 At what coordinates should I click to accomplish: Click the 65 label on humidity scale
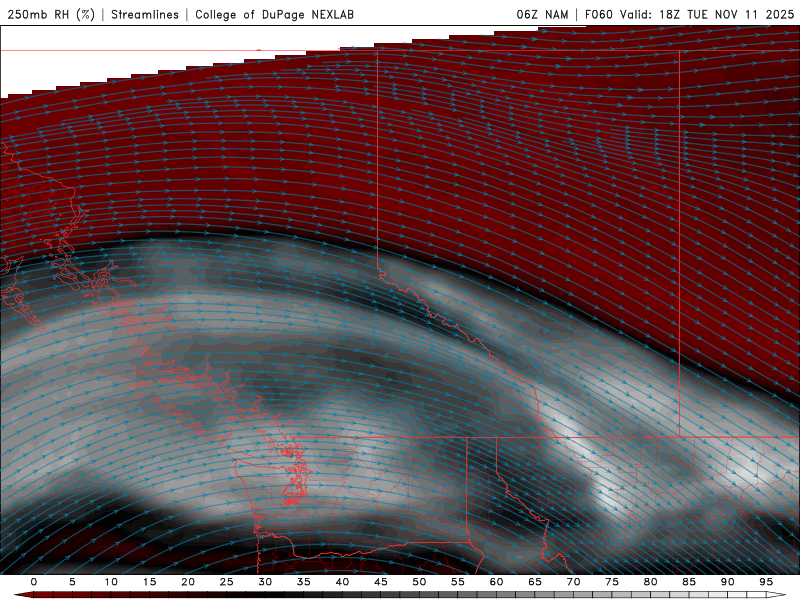535,582
